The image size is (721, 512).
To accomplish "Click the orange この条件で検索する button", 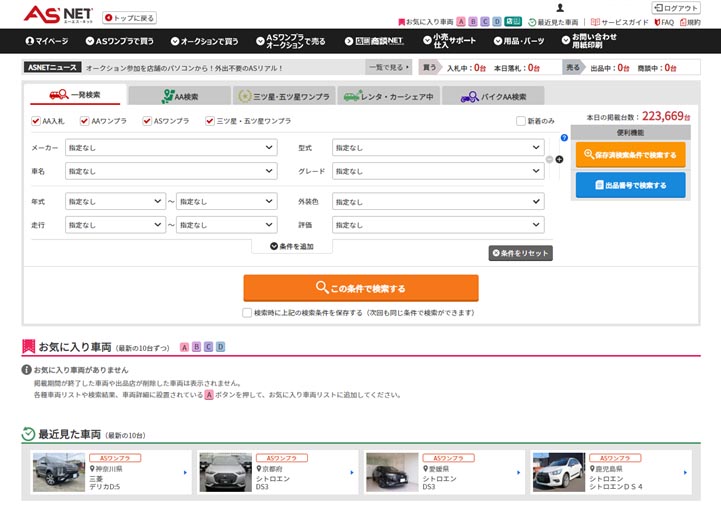I will [x=361, y=288].
